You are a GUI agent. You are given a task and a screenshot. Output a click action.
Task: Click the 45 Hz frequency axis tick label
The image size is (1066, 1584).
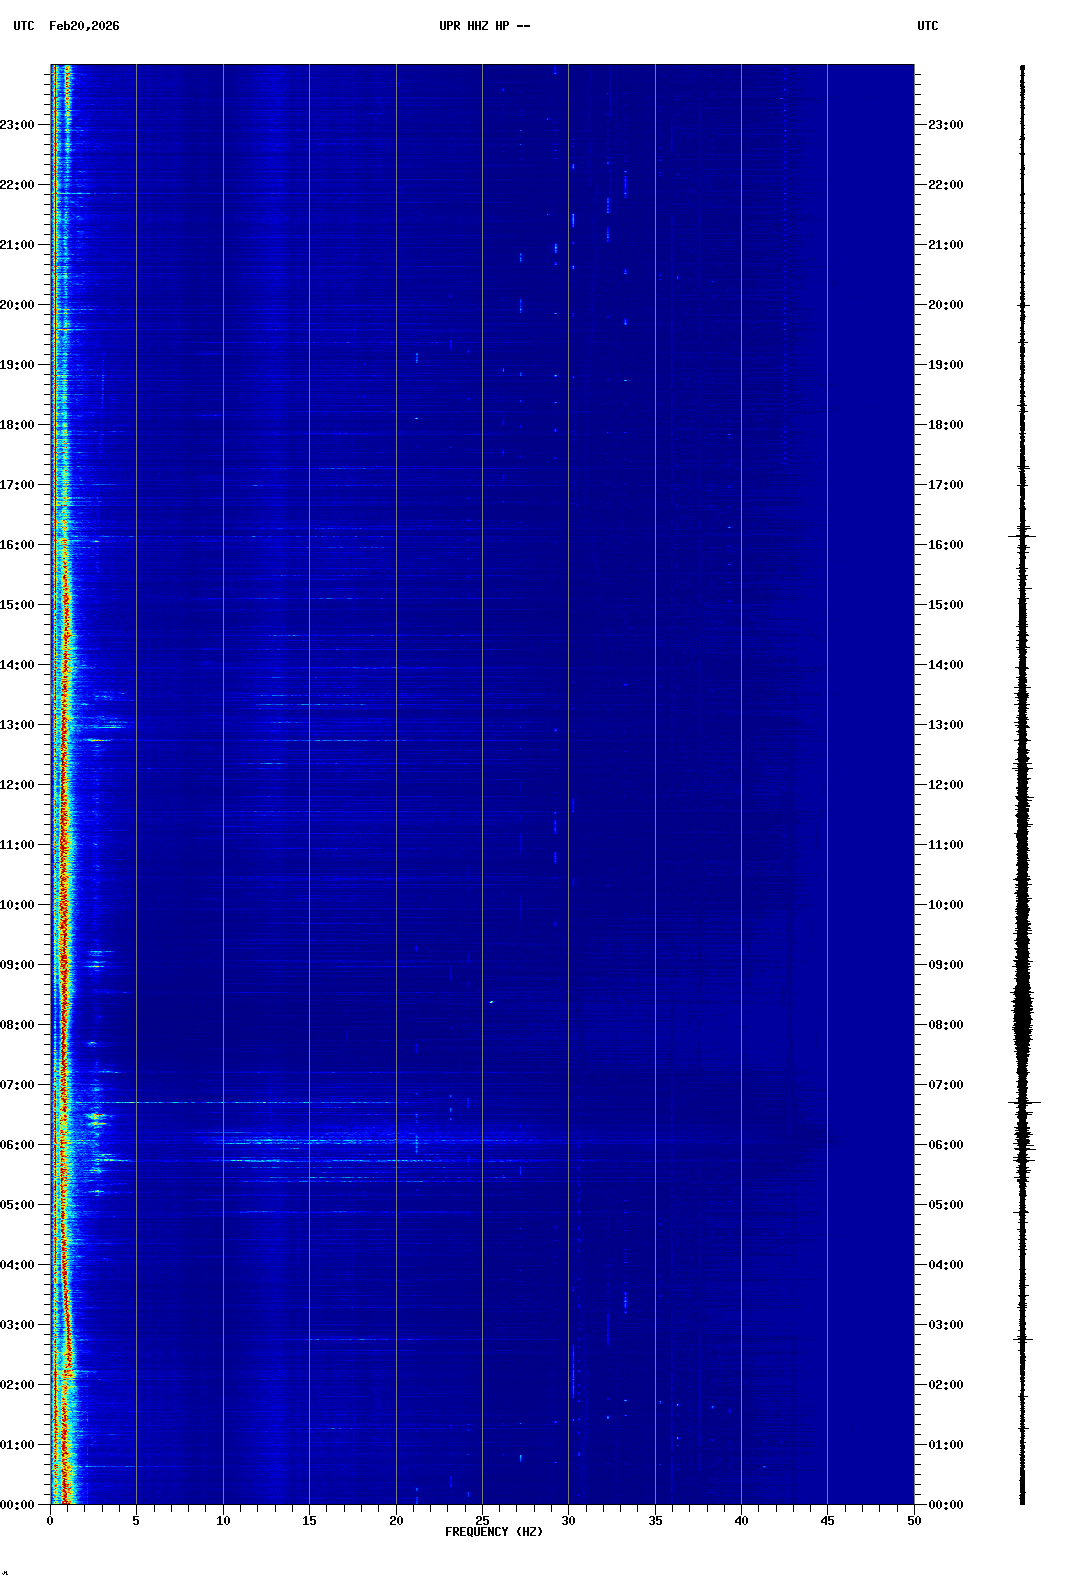coord(827,1520)
